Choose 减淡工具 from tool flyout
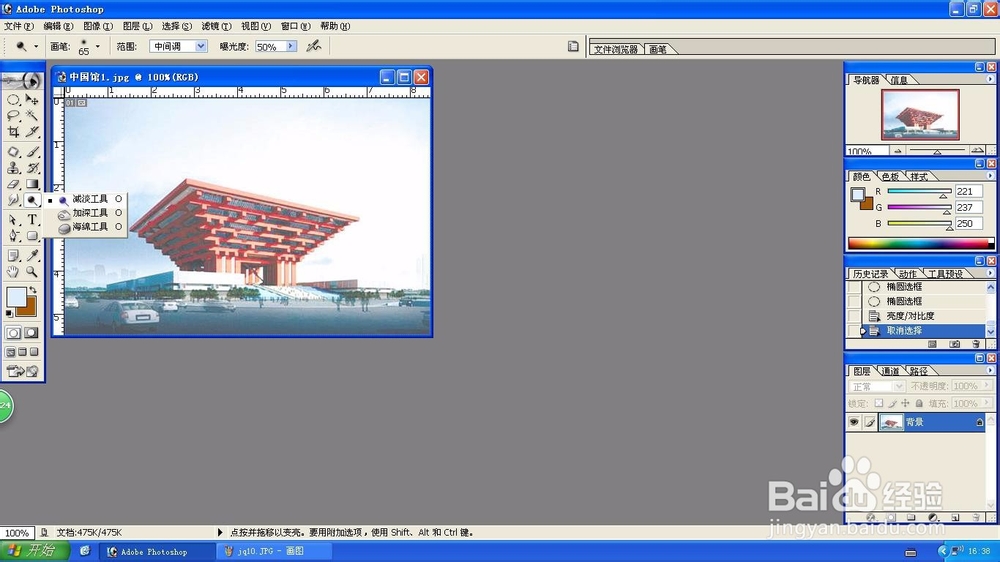Viewport: 1000px width, 562px height. pos(85,199)
